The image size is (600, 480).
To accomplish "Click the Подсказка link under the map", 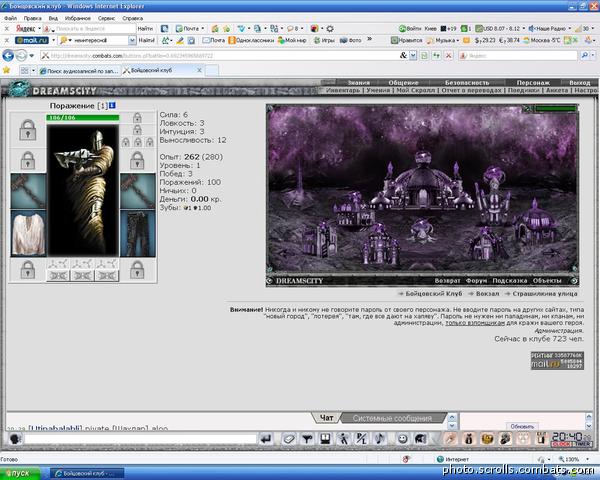I will 510,281.
